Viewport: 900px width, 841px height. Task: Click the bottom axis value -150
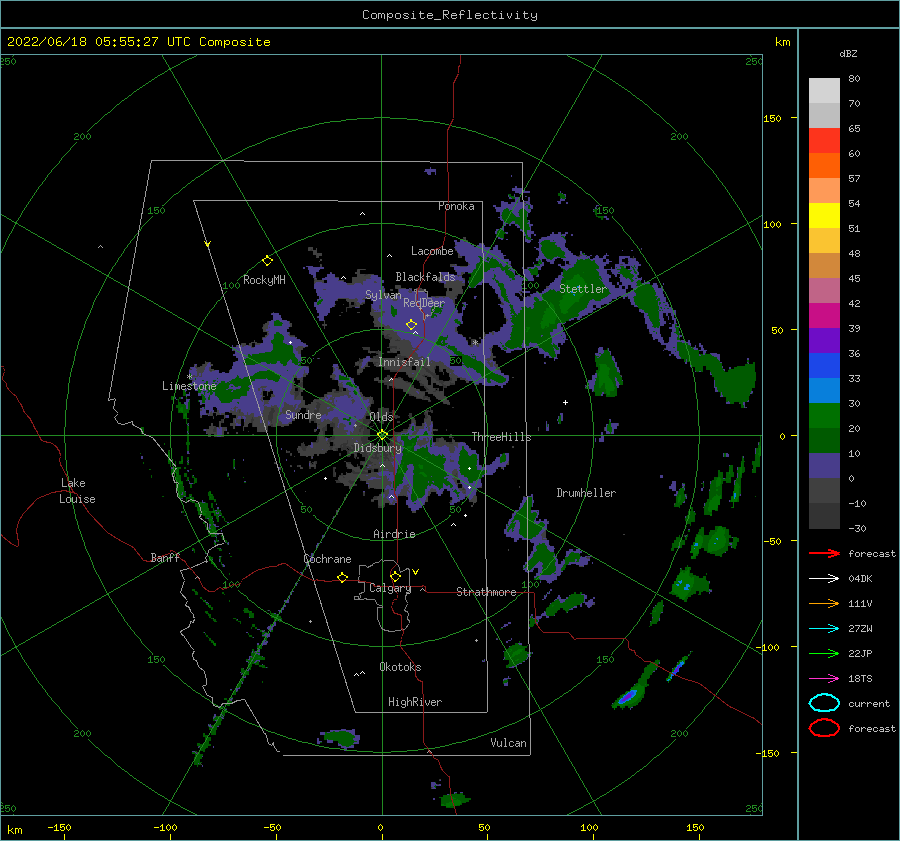59,827
